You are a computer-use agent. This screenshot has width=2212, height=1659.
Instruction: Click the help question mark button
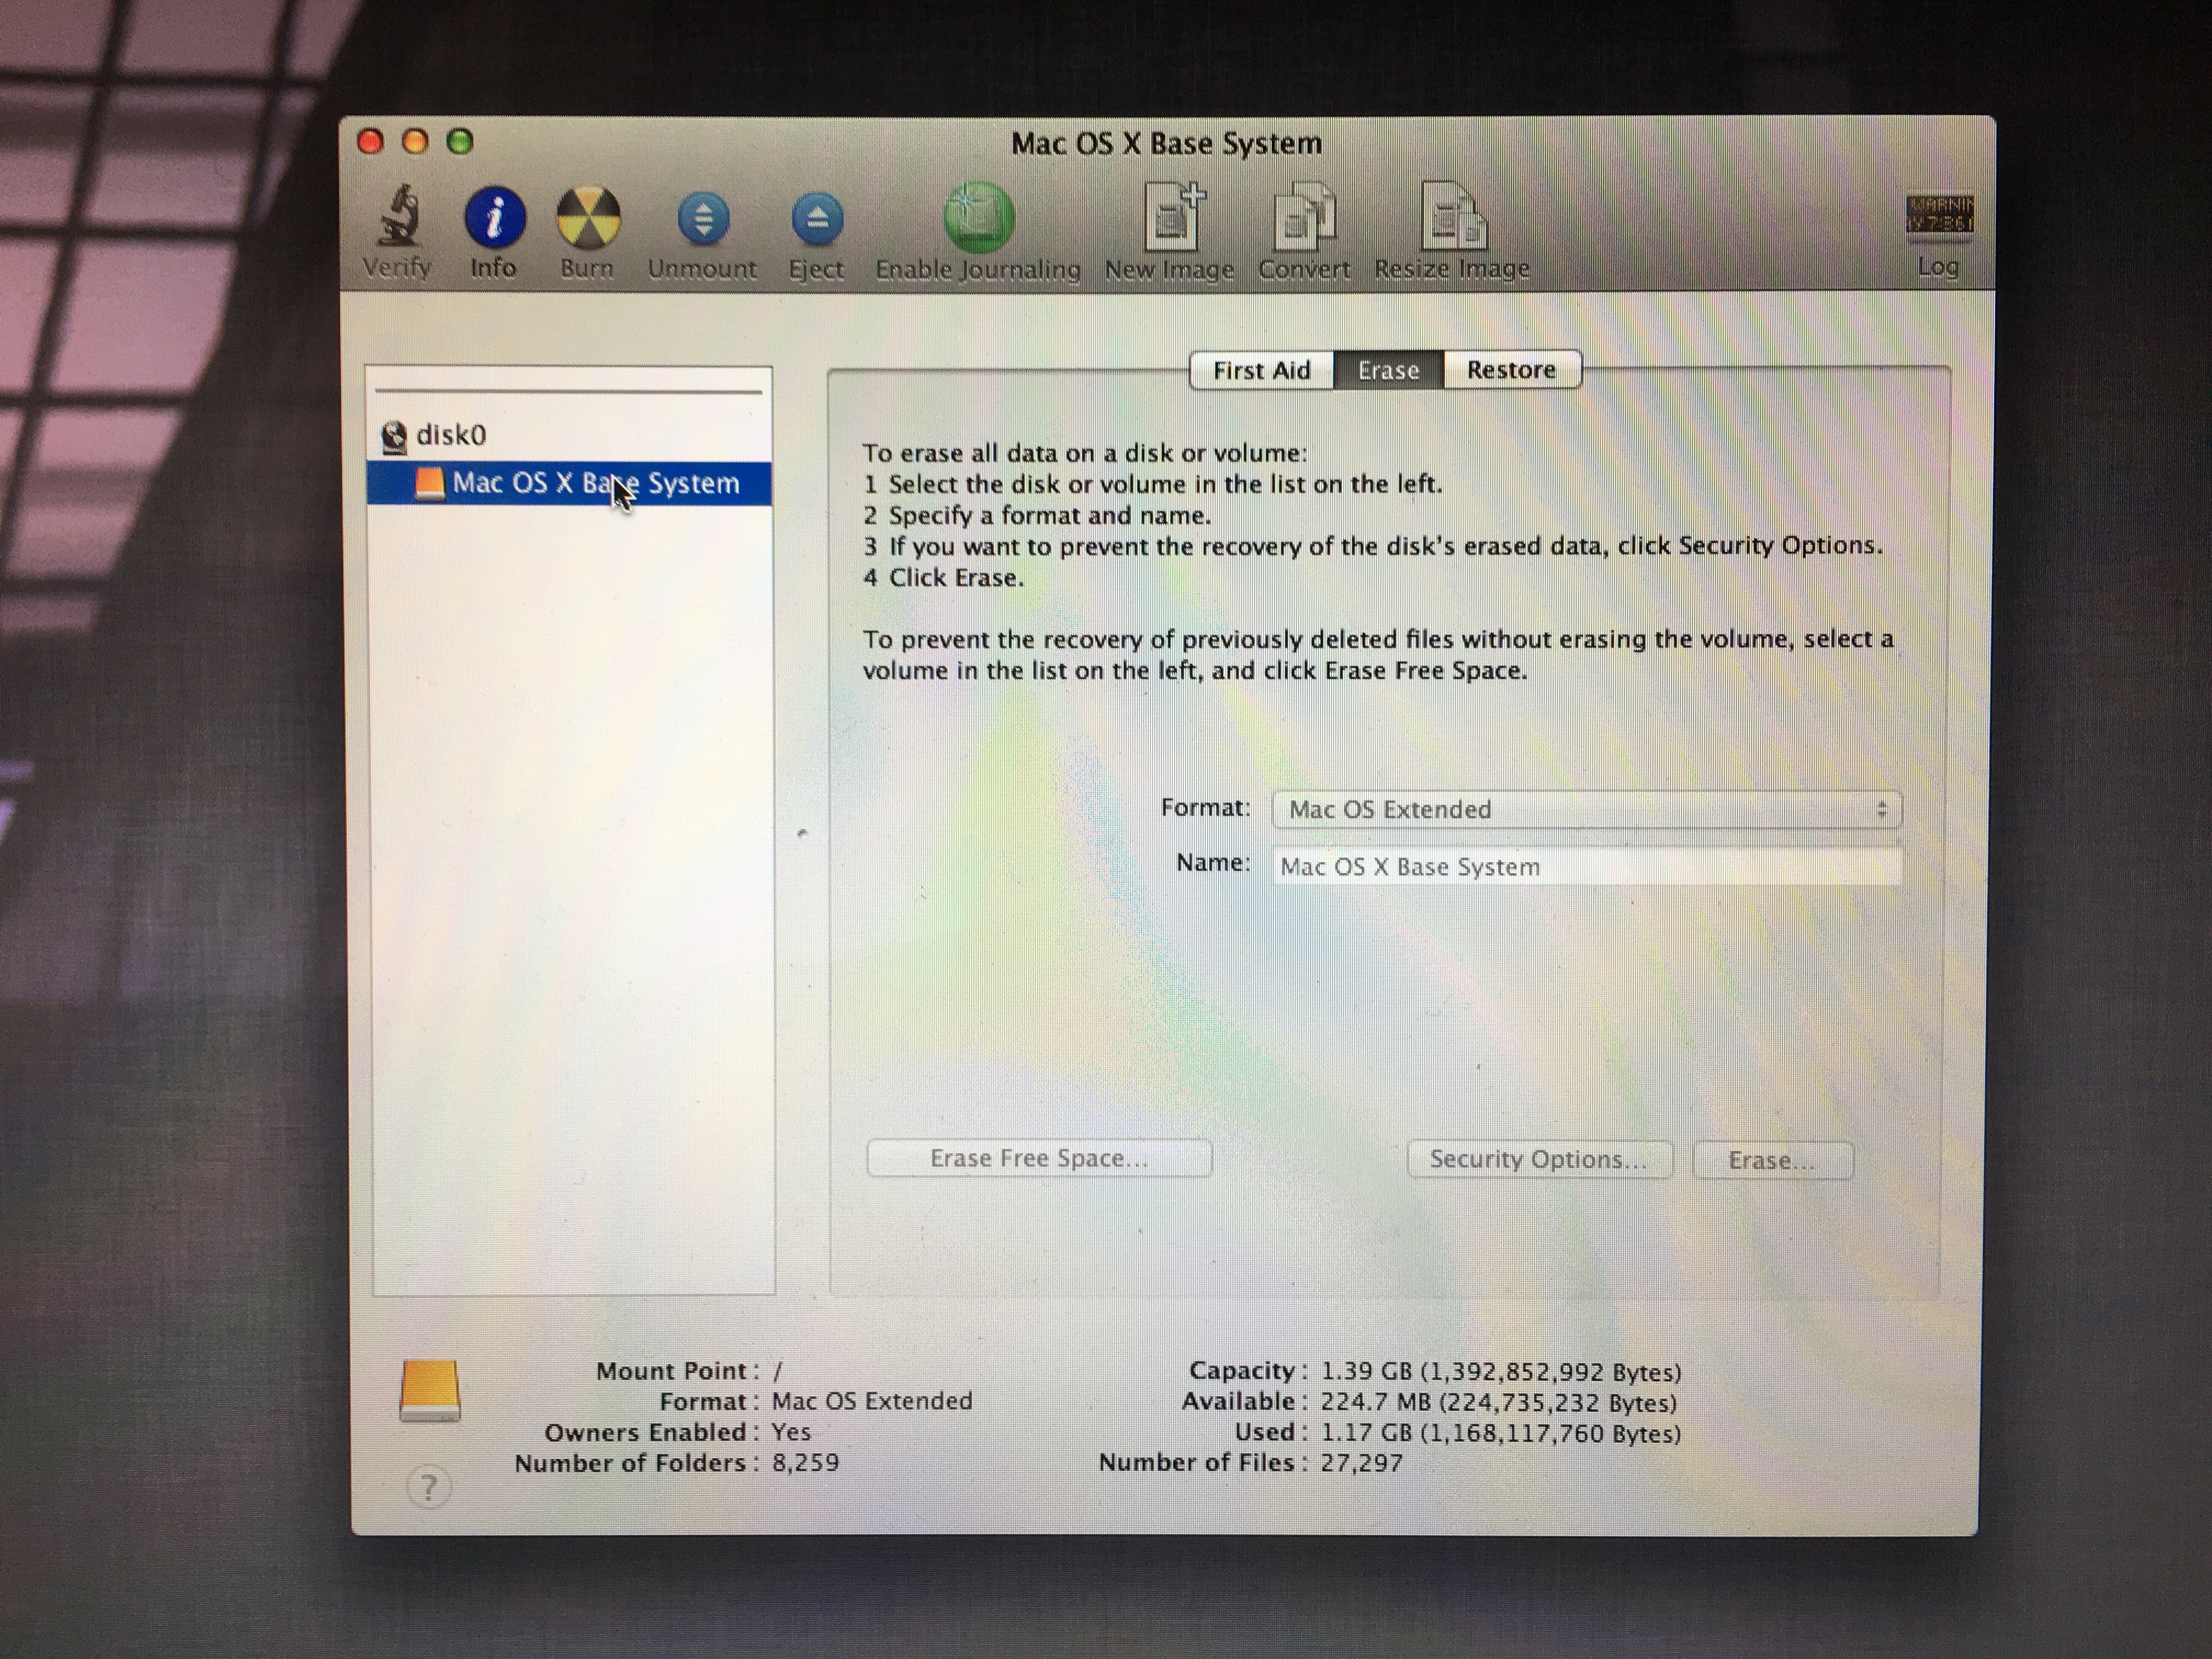tap(429, 1487)
